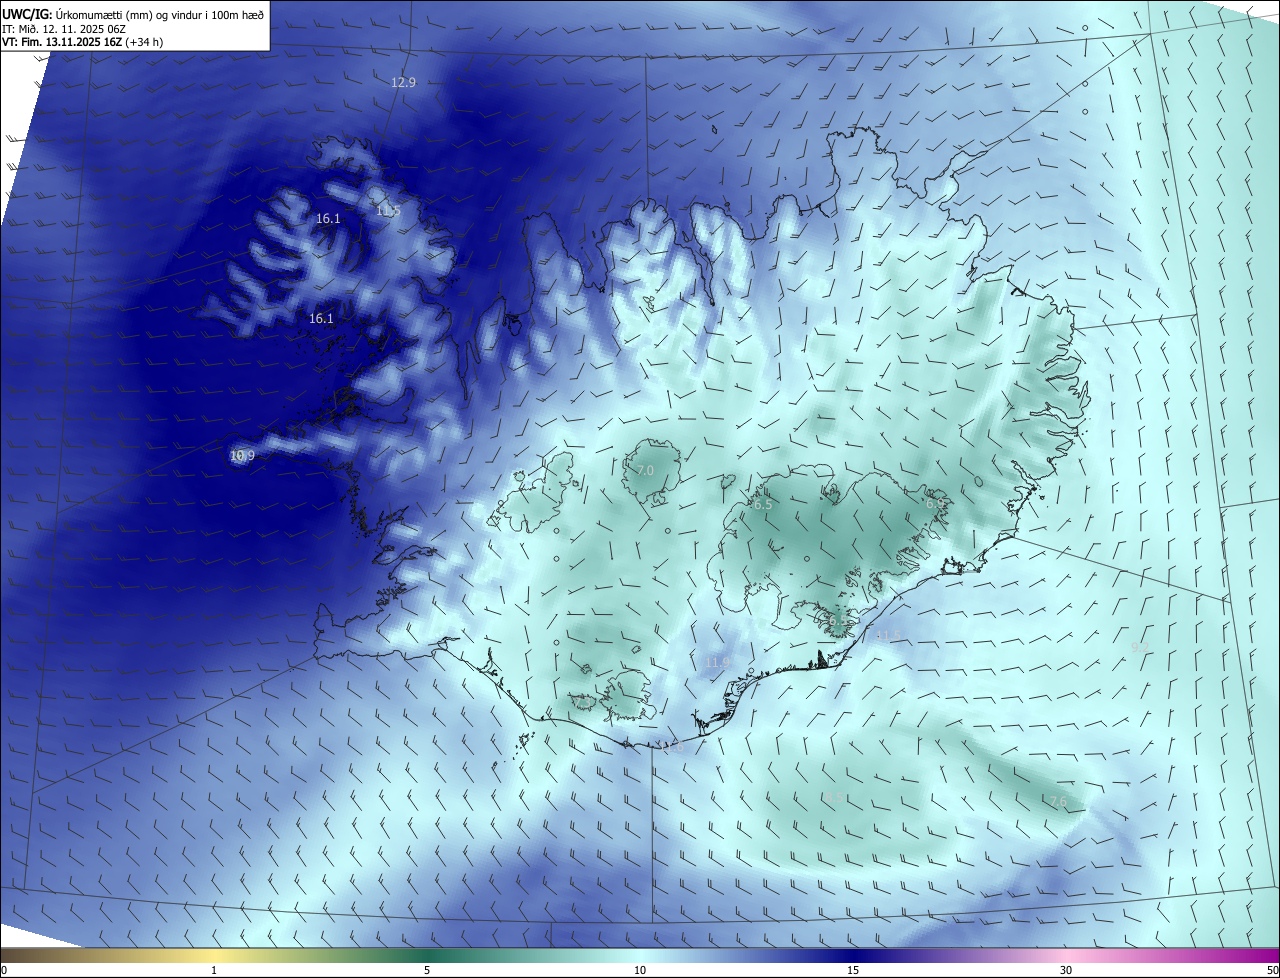Click the 'IT: Mið. 12. 11. 2025 06Z' line
1280x978 pixels.
pyautogui.click(x=64, y=29)
